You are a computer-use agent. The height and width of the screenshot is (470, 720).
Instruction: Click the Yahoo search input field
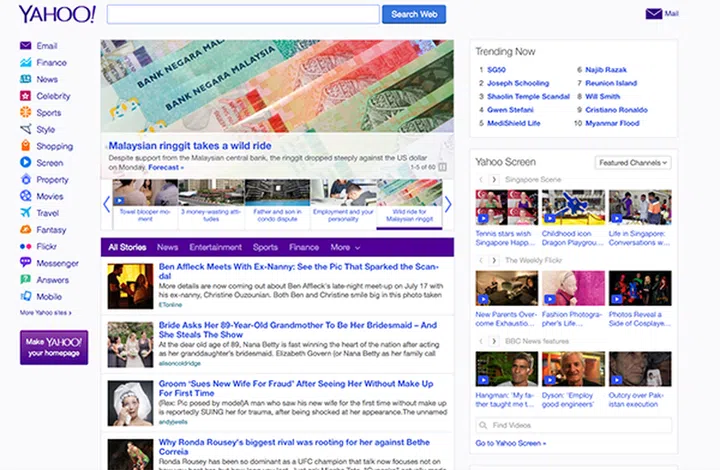tap(243, 14)
